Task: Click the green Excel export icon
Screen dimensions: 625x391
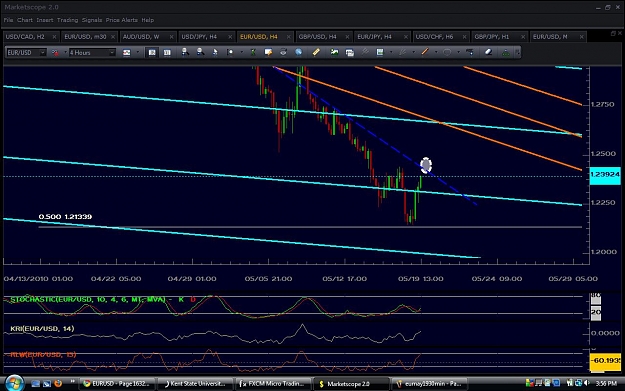Action: (x=253, y=52)
